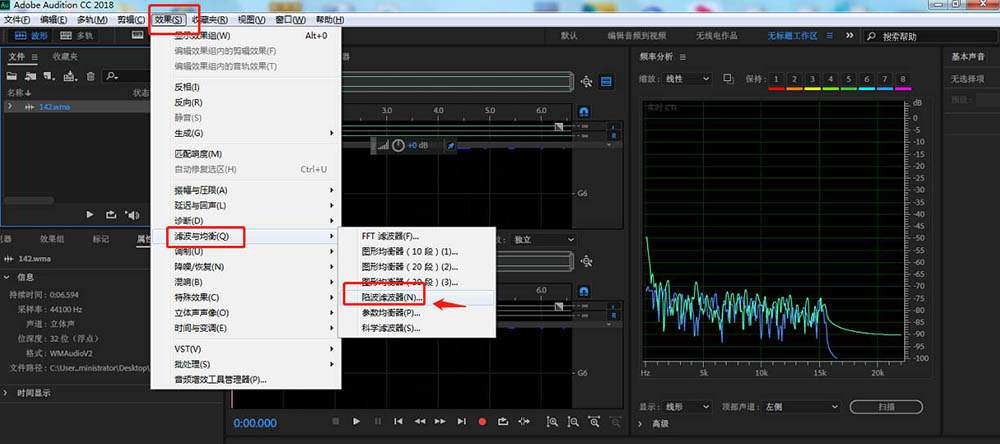Toggle the blue snapping magnet icon
The width and height of the screenshot is (1000, 444).
tap(584, 112)
